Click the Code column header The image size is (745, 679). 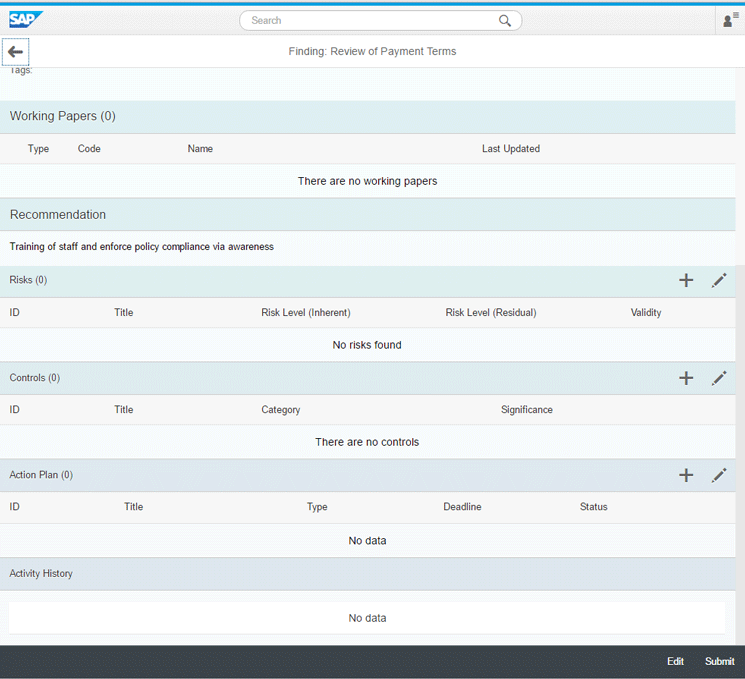(89, 149)
